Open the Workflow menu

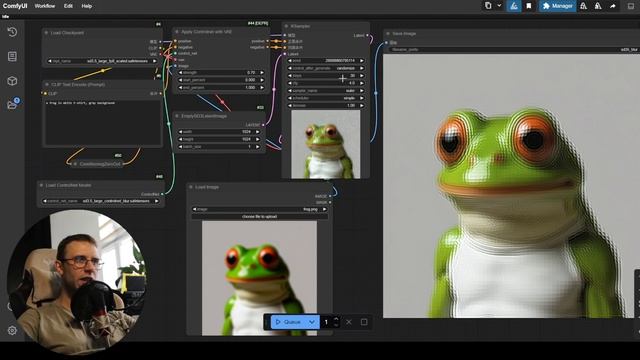coord(44,6)
